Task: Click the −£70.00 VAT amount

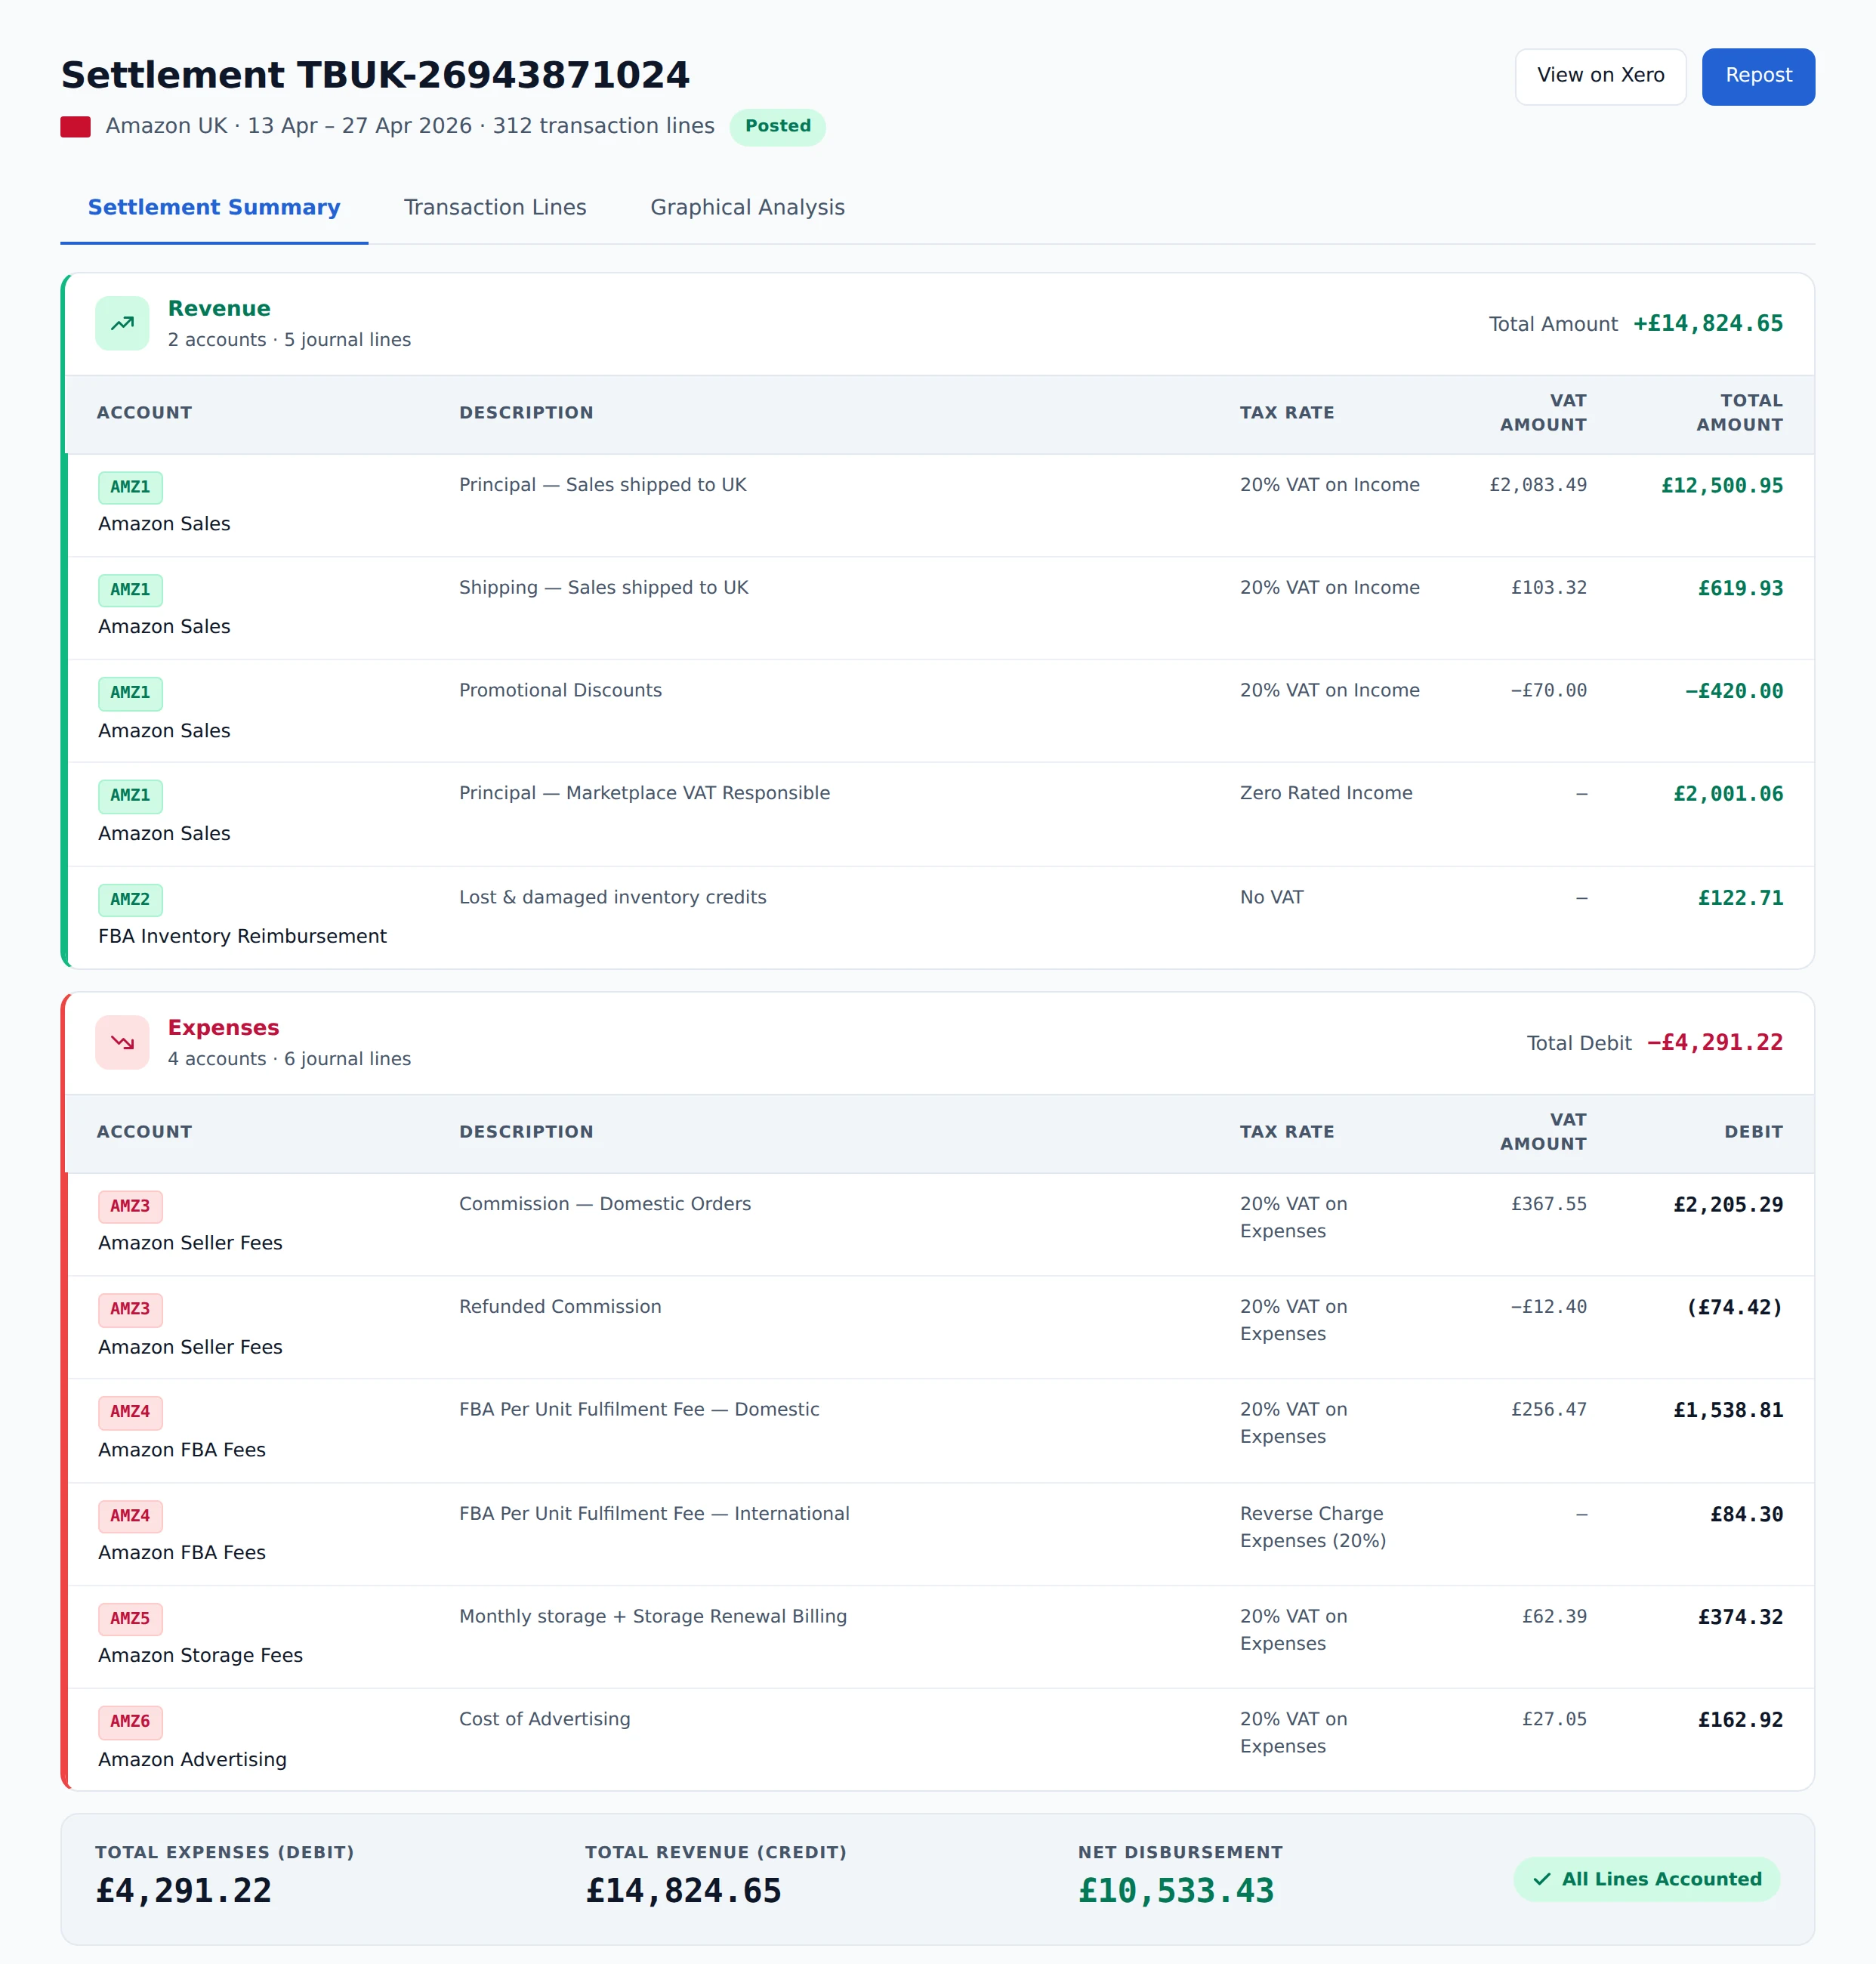Action: tap(1548, 691)
